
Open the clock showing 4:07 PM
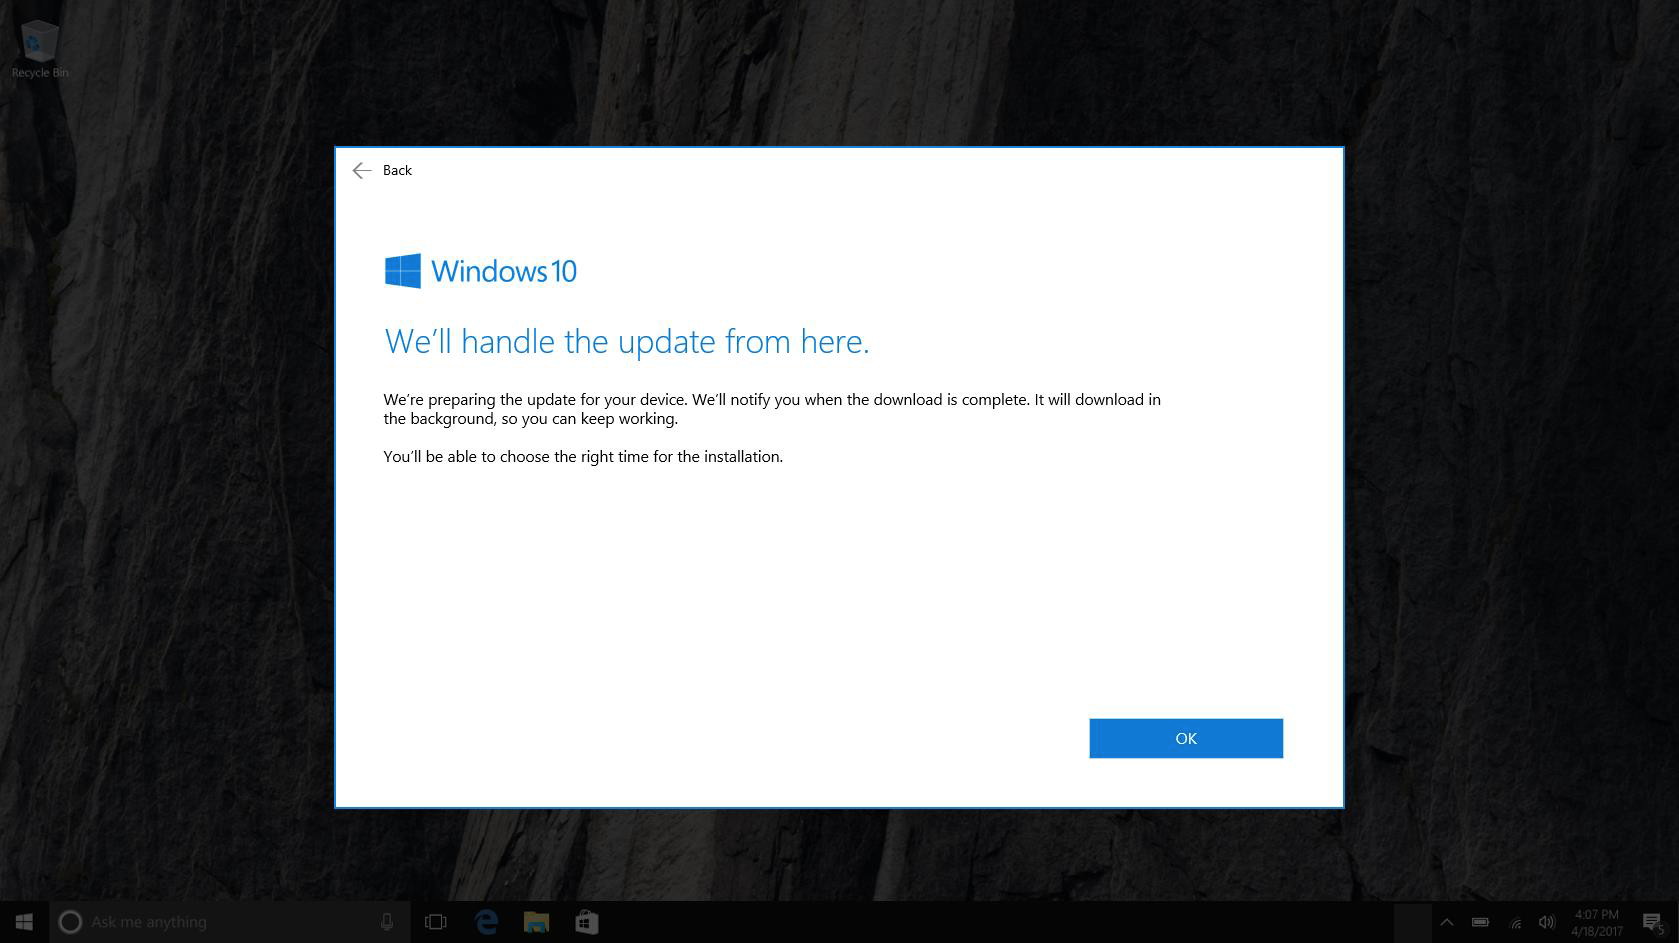click(x=1596, y=922)
